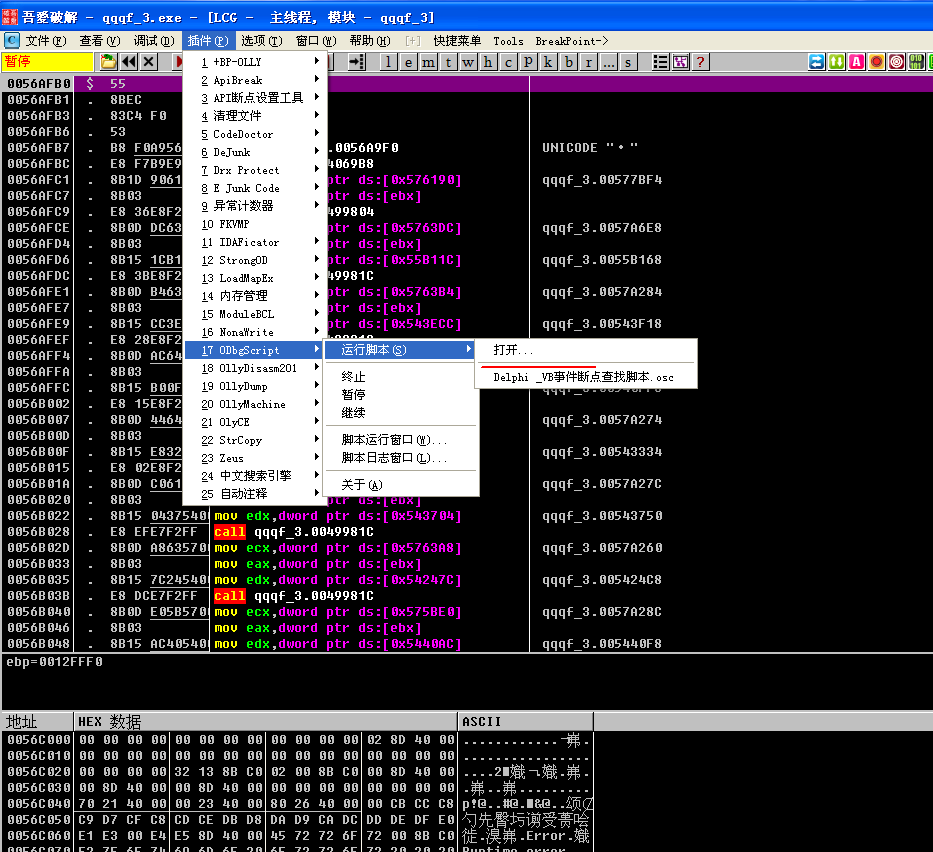
Task: Open windows 'w' button
Action: point(468,62)
